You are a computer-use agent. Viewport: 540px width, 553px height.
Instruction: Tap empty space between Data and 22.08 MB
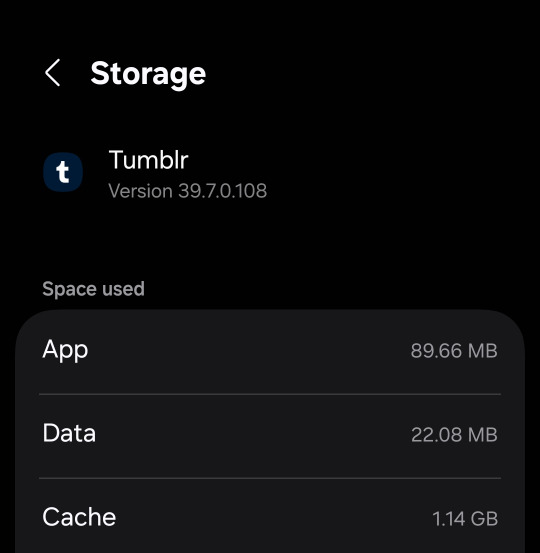pyautogui.click(x=253, y=434)
